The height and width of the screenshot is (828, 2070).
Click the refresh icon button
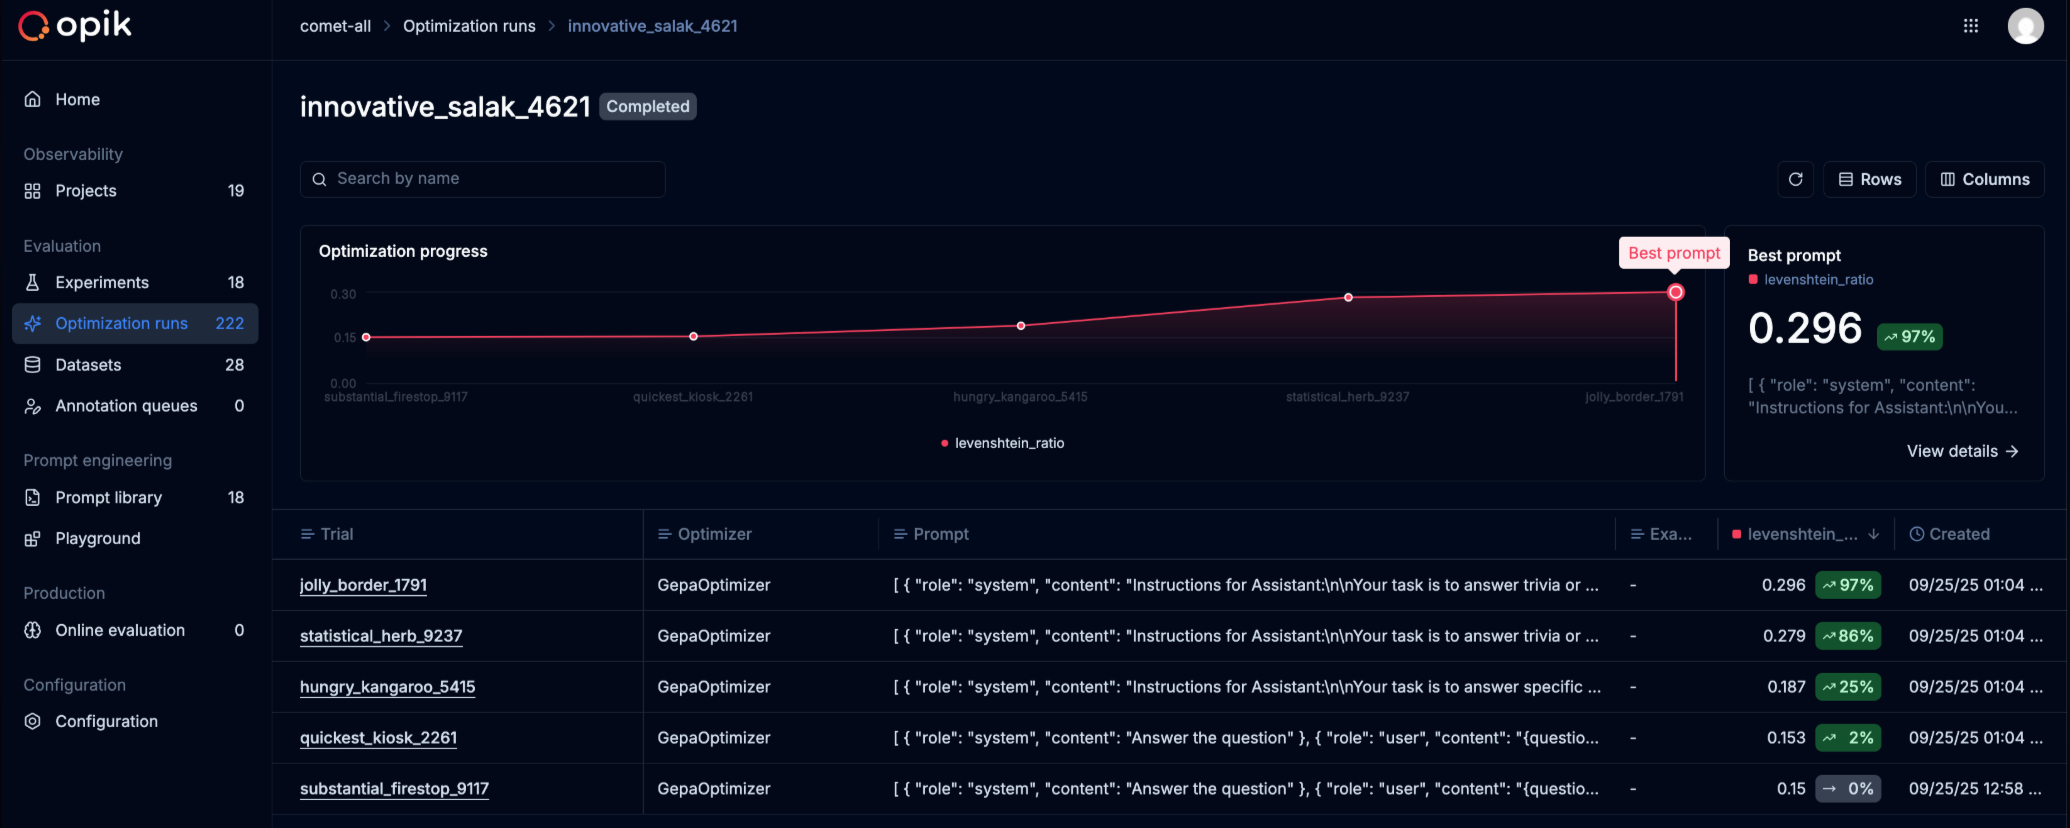click(x=1795, y=179)
